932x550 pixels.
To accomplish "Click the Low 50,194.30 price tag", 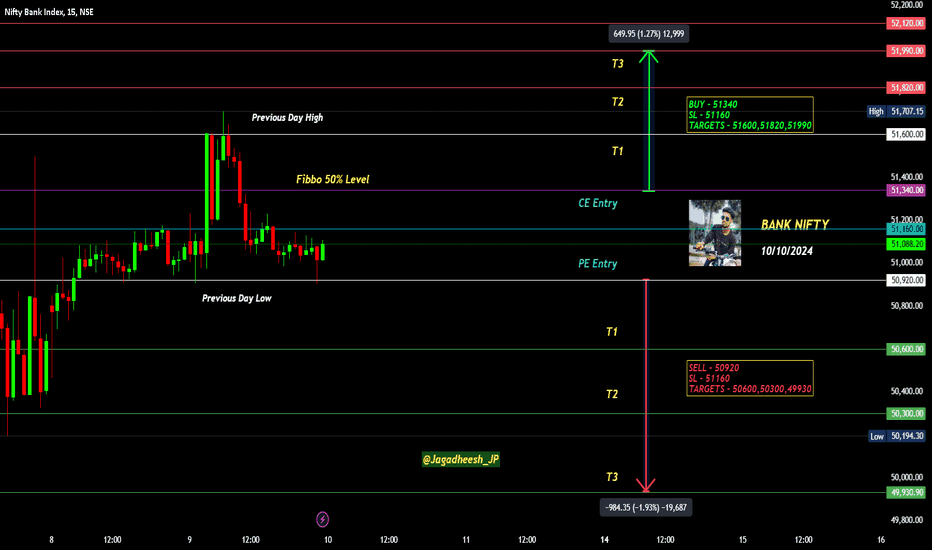I will (x=897, y=436).
